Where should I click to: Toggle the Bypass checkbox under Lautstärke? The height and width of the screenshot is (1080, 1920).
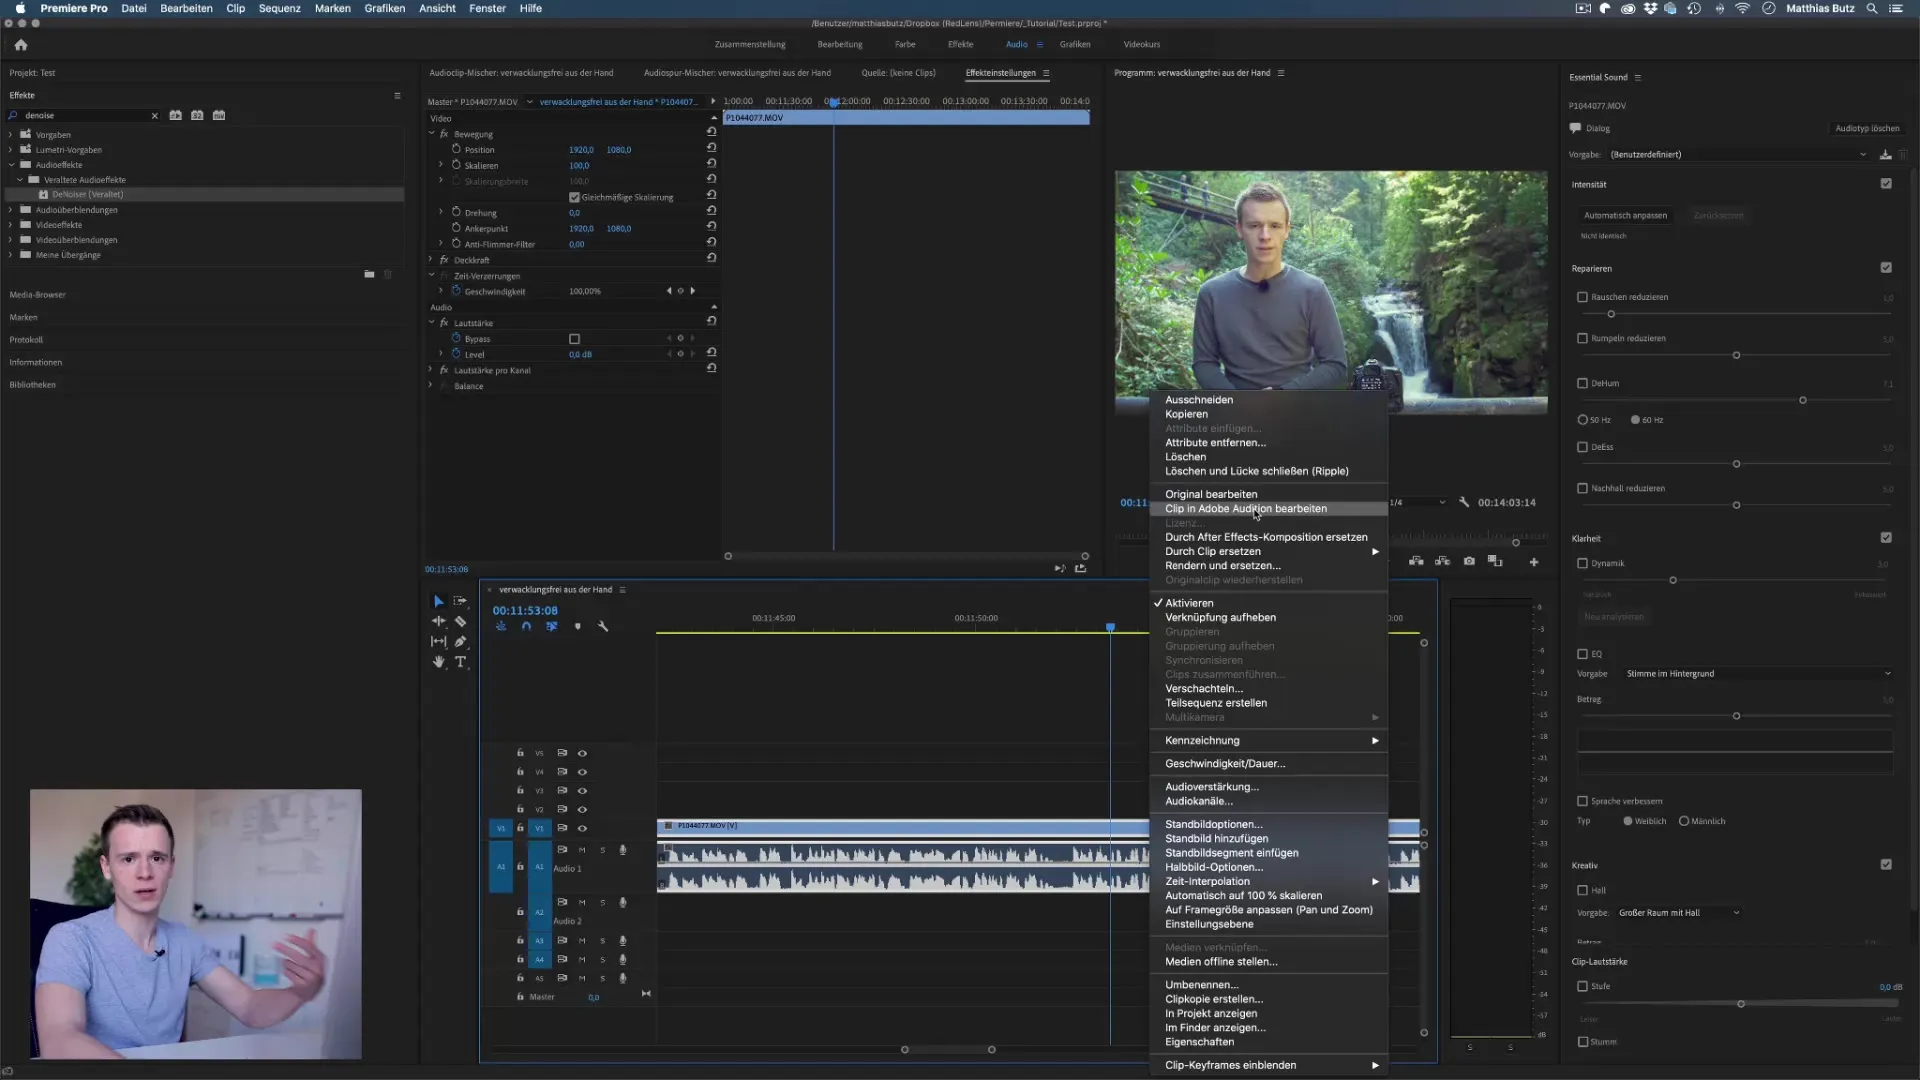click(574, 339)
